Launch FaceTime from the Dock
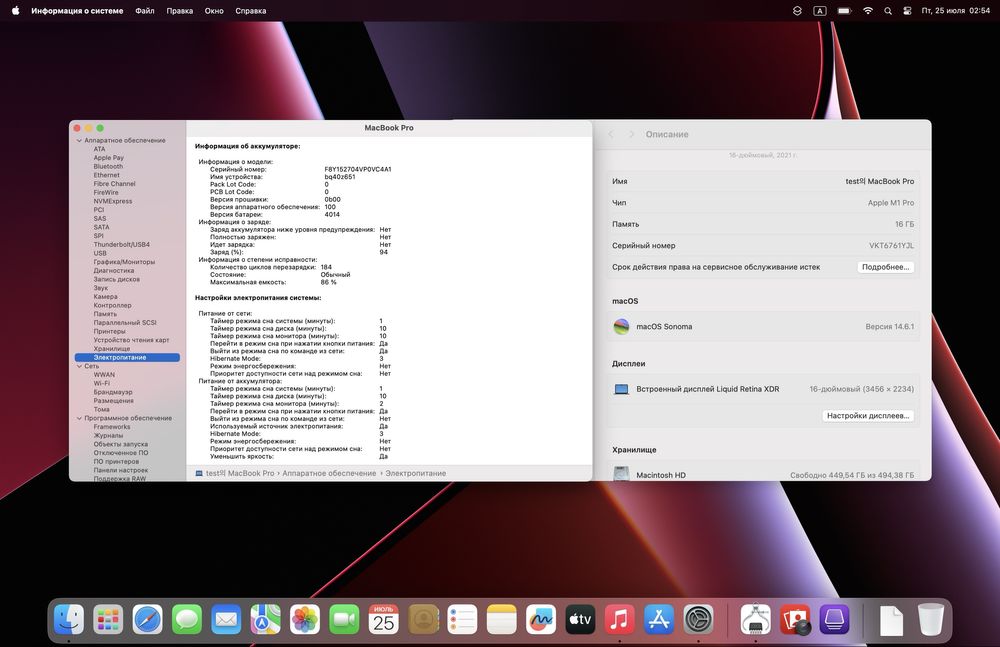 tap(344, 619)
